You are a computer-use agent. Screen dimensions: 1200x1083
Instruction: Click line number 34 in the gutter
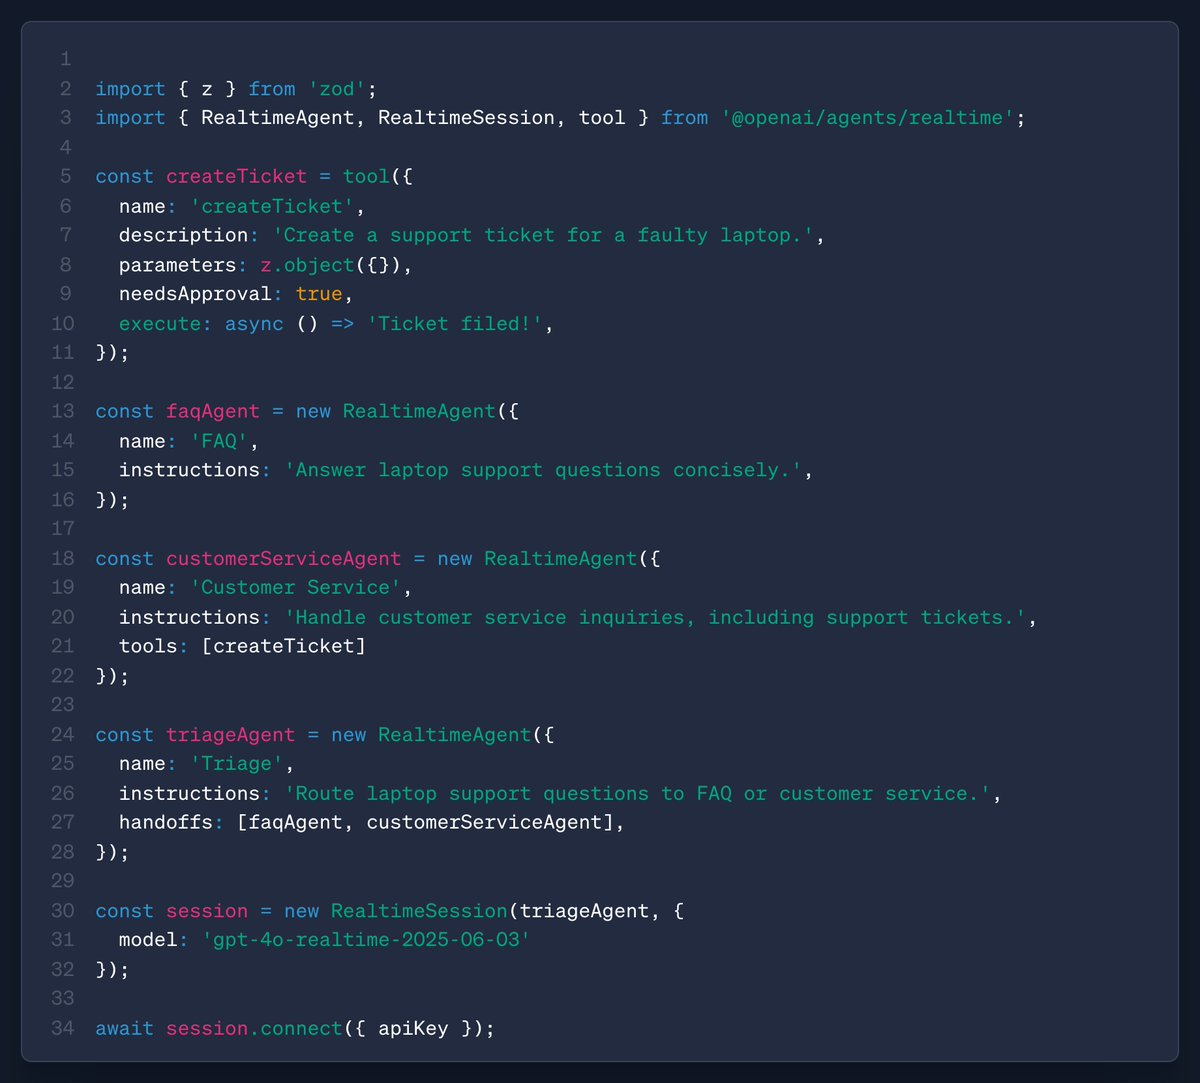[x=63, y=1029]
